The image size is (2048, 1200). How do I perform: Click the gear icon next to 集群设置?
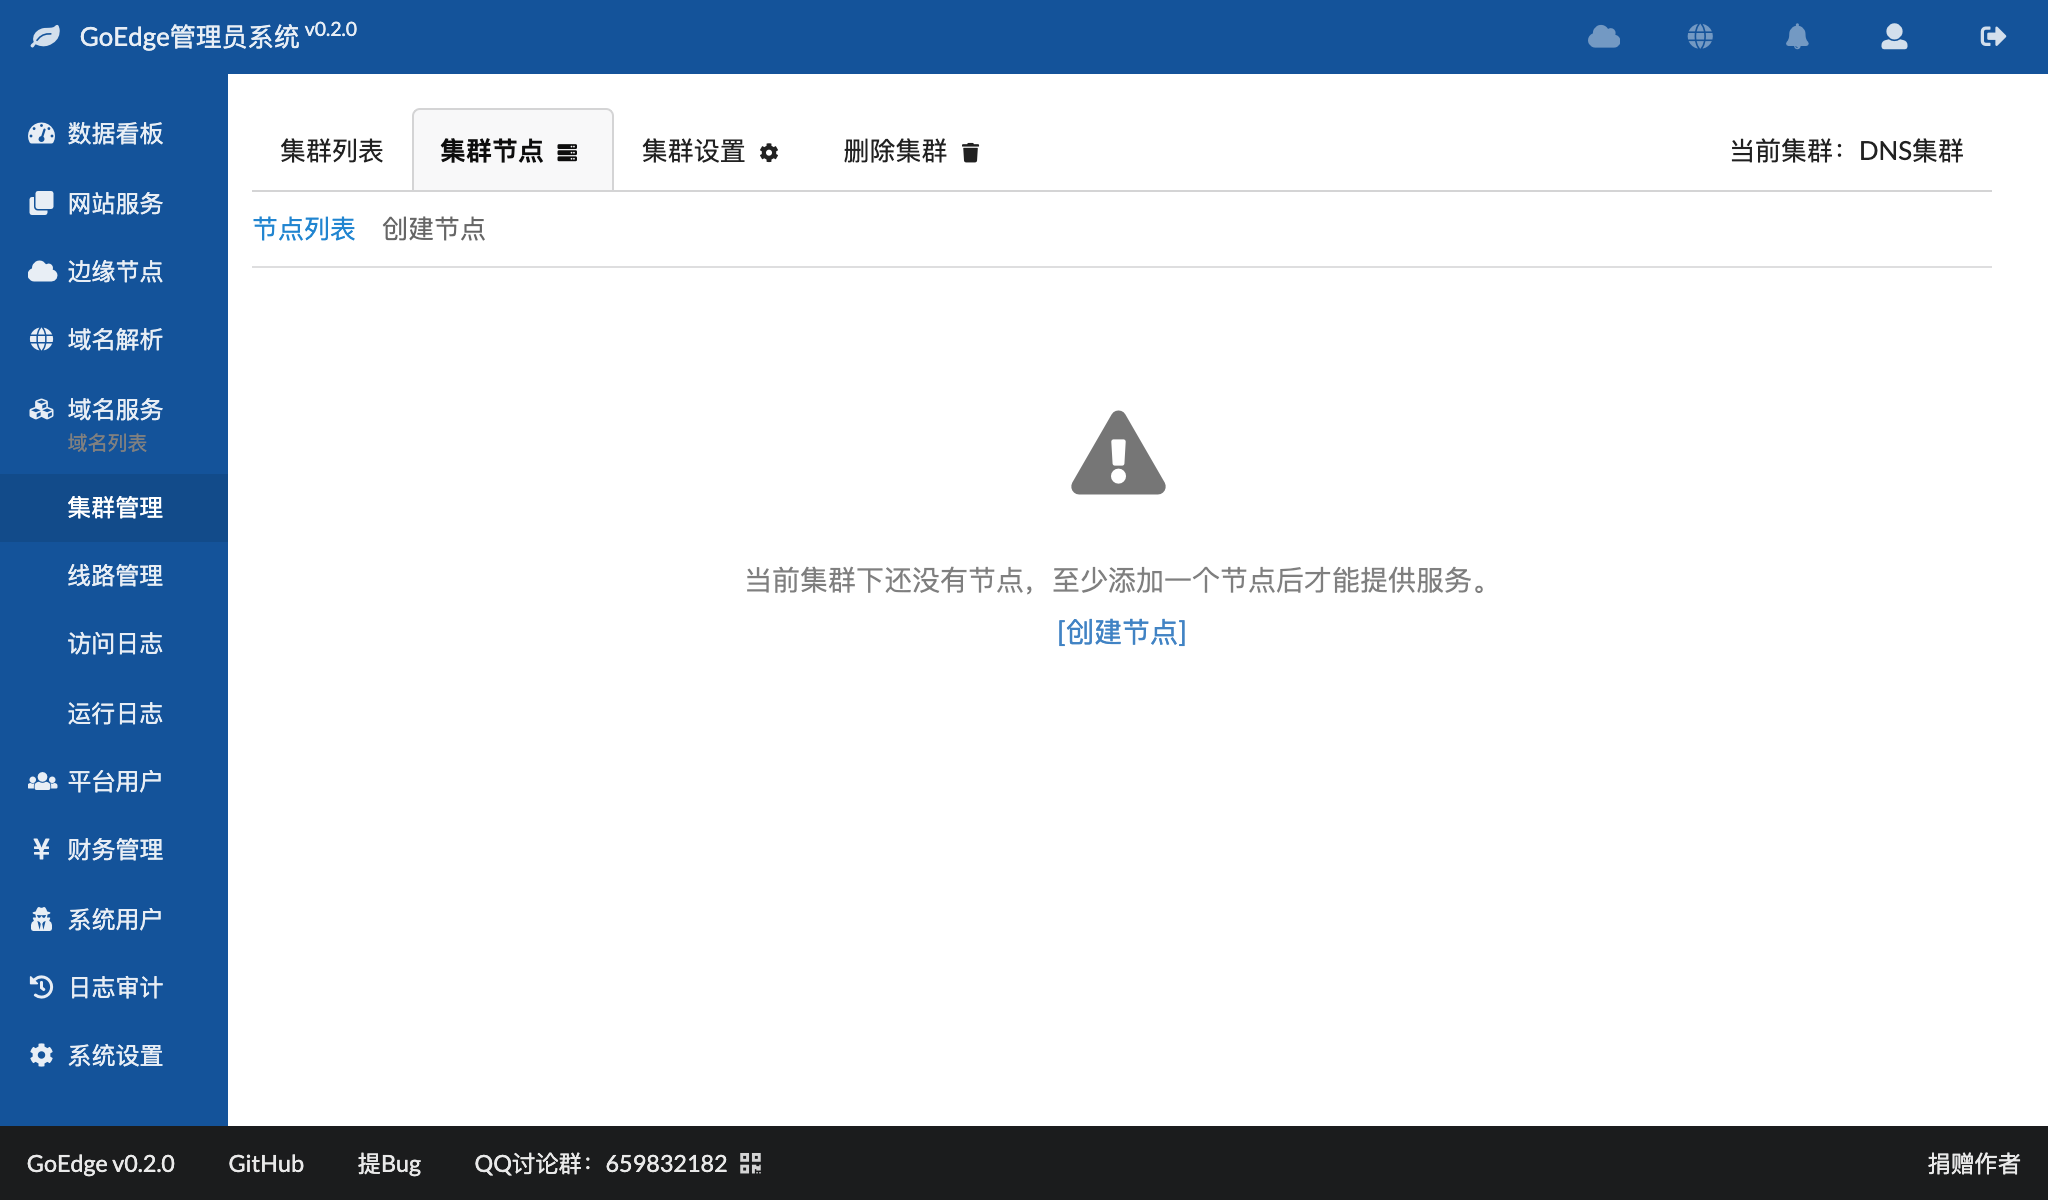(x=769, y=152)
